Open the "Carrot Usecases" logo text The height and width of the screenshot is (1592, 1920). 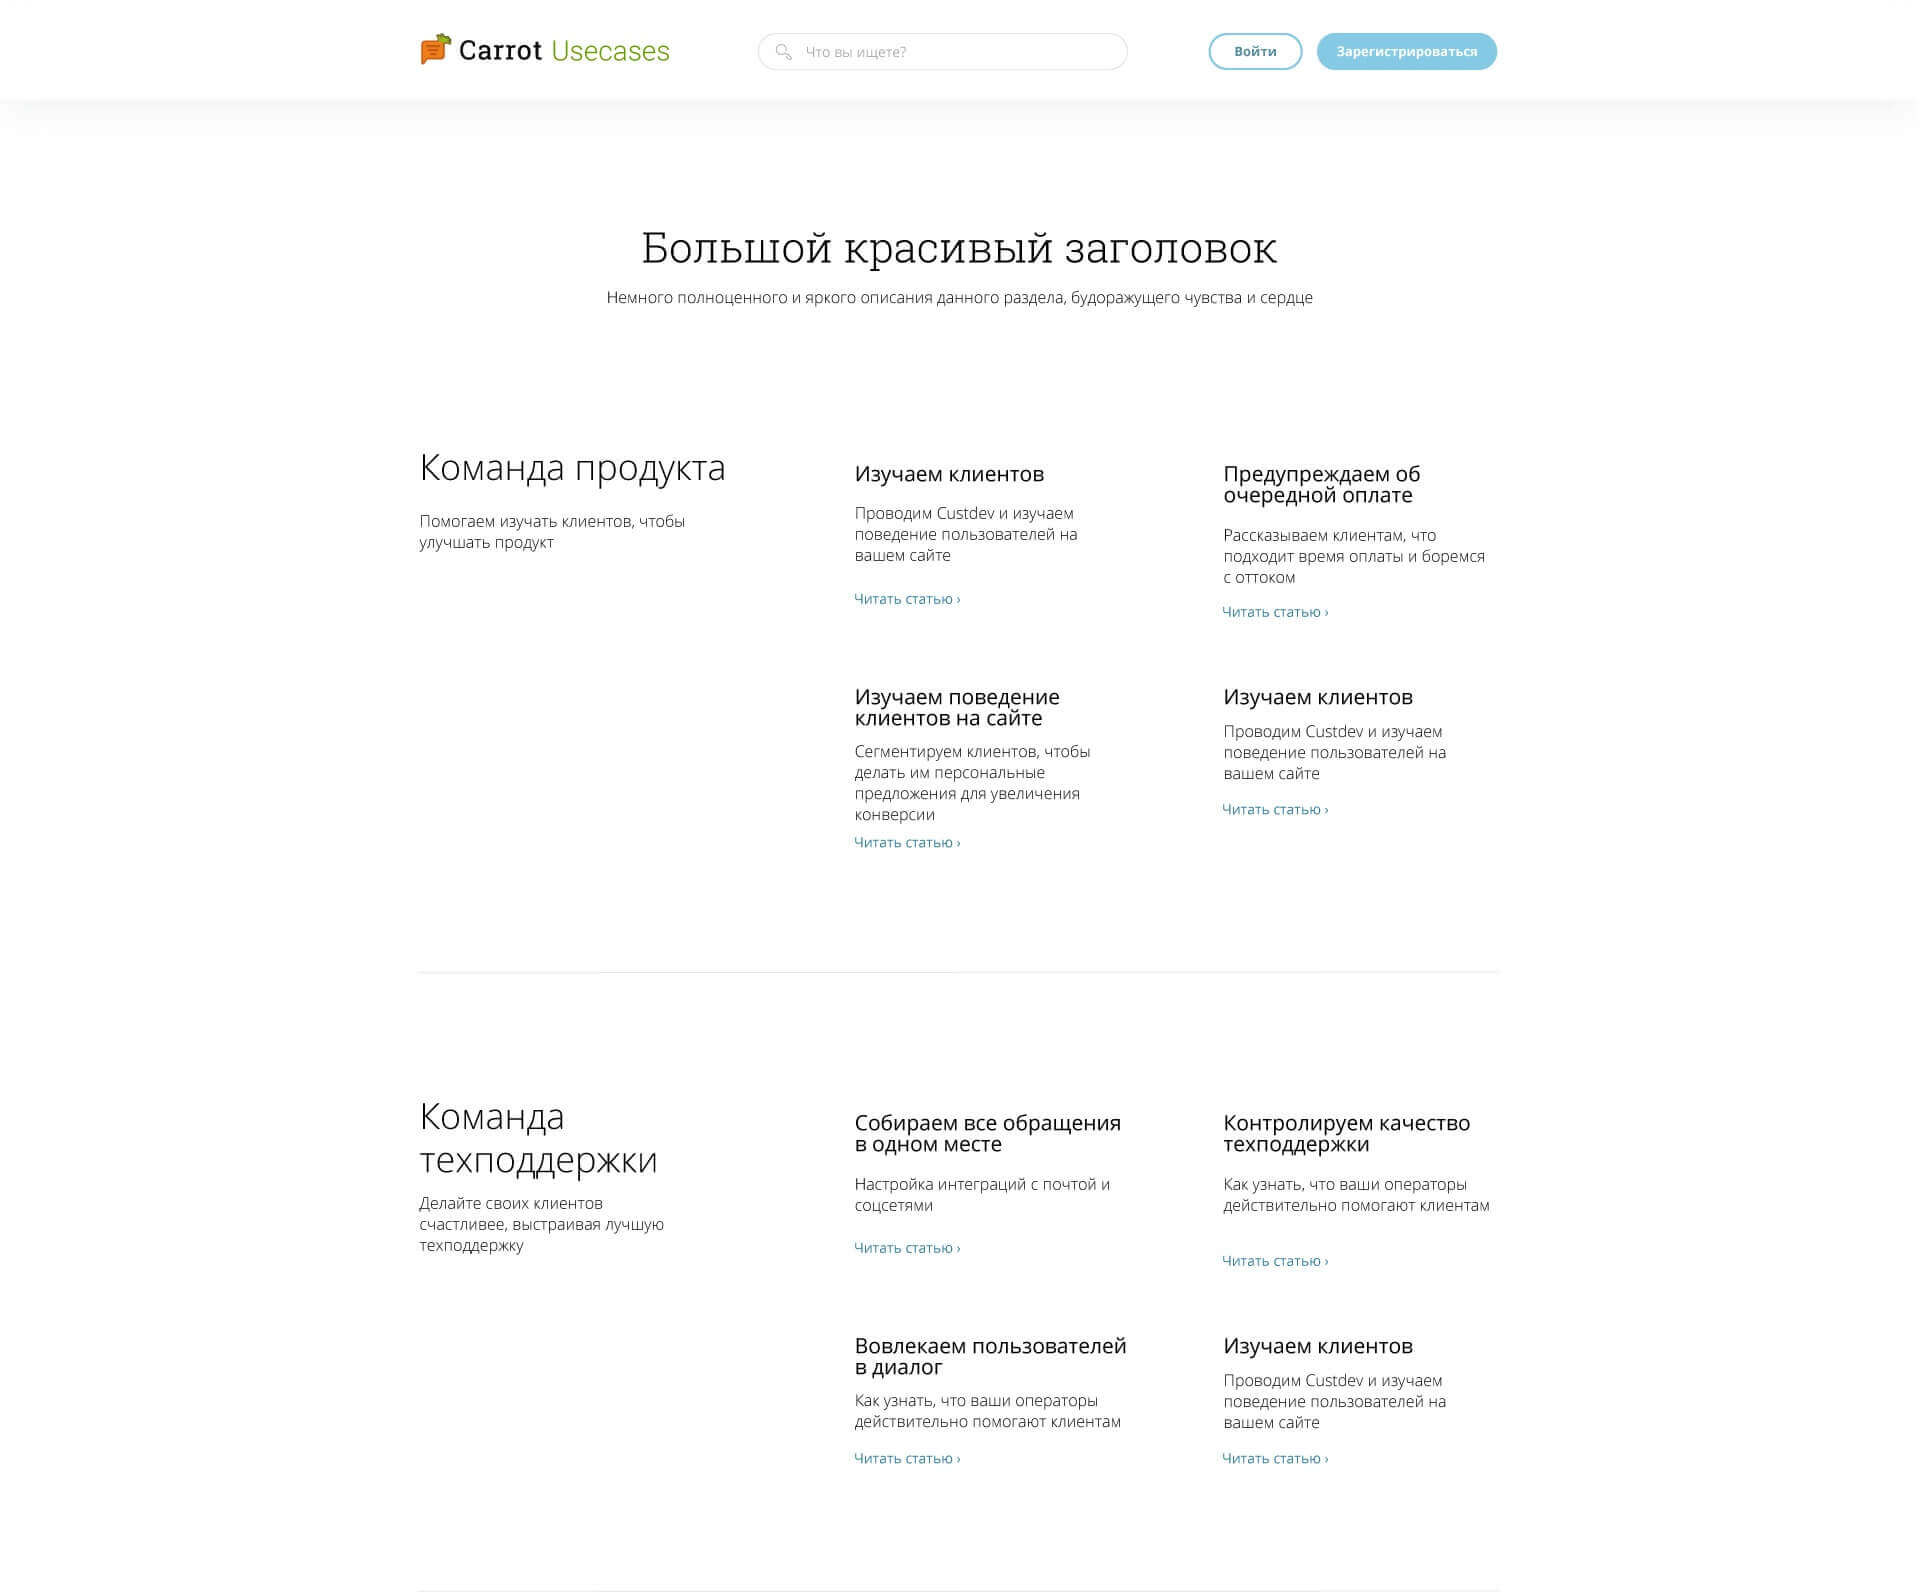[x=564, y=51]
